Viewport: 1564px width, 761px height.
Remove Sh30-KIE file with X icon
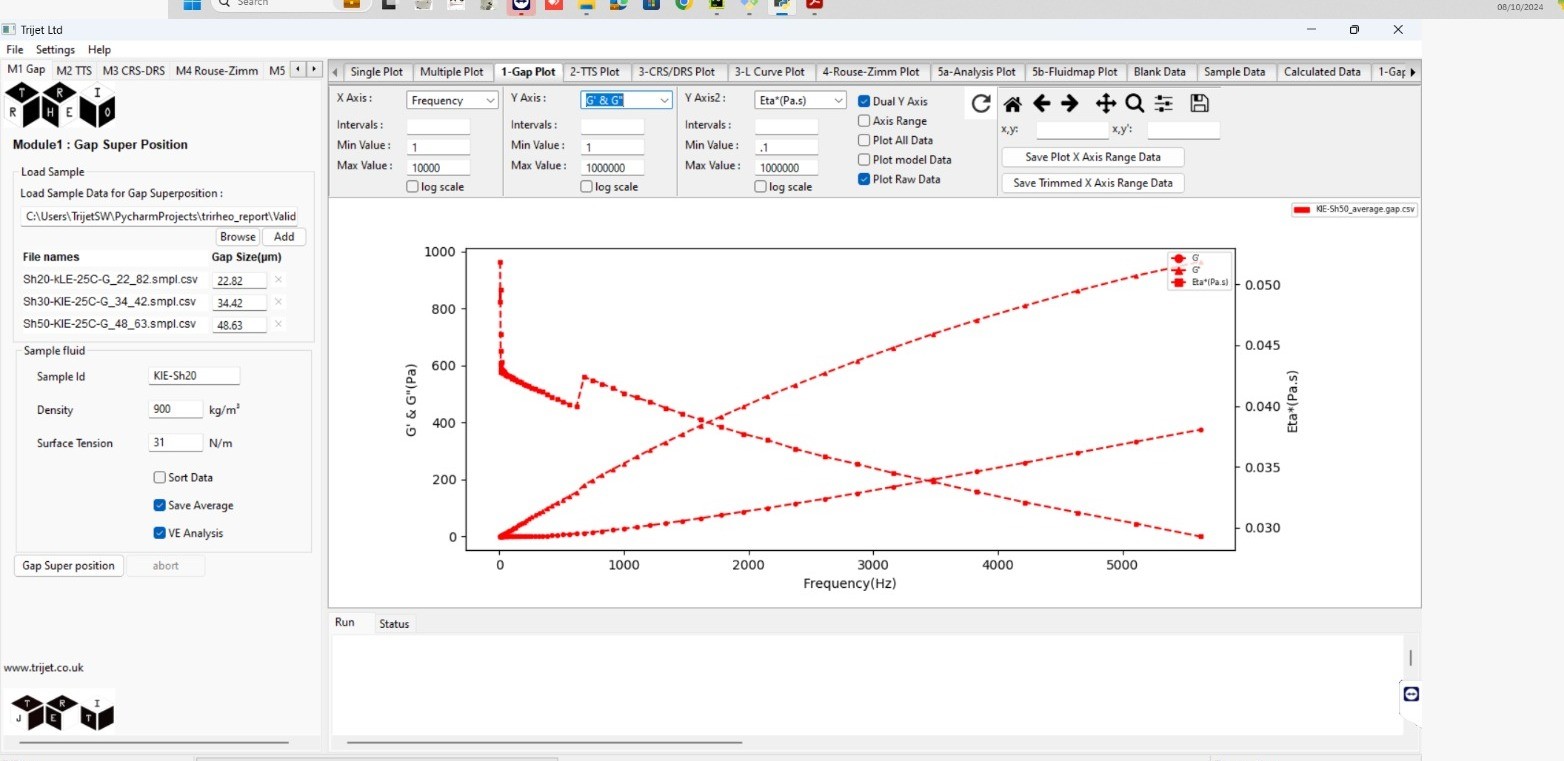click(279, 302)
